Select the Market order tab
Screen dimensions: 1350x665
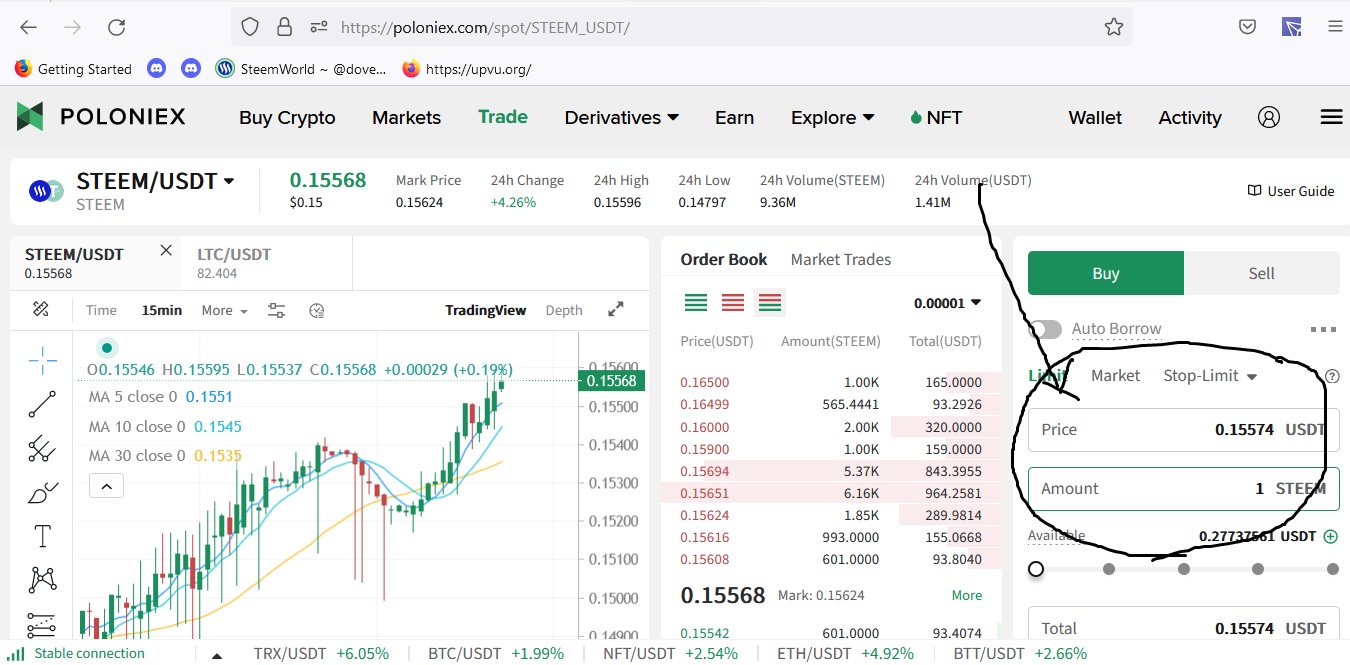1116,376
